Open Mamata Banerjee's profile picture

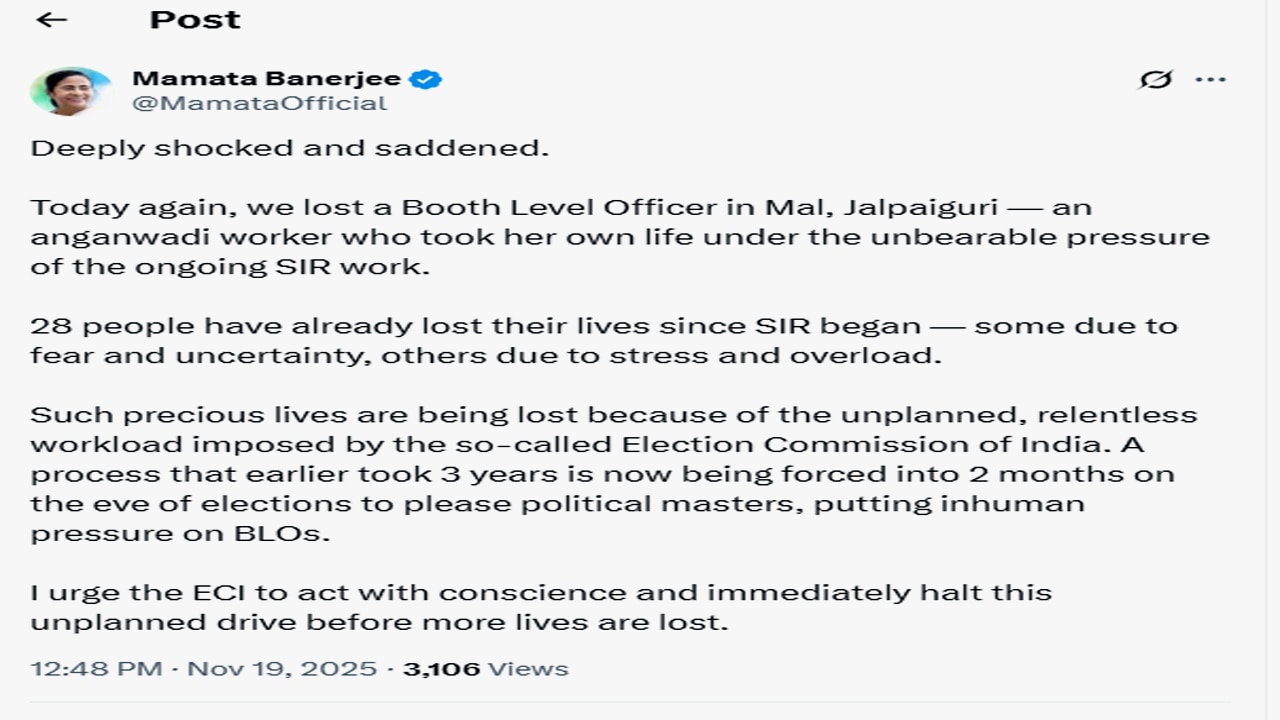[x=70, y=91]
